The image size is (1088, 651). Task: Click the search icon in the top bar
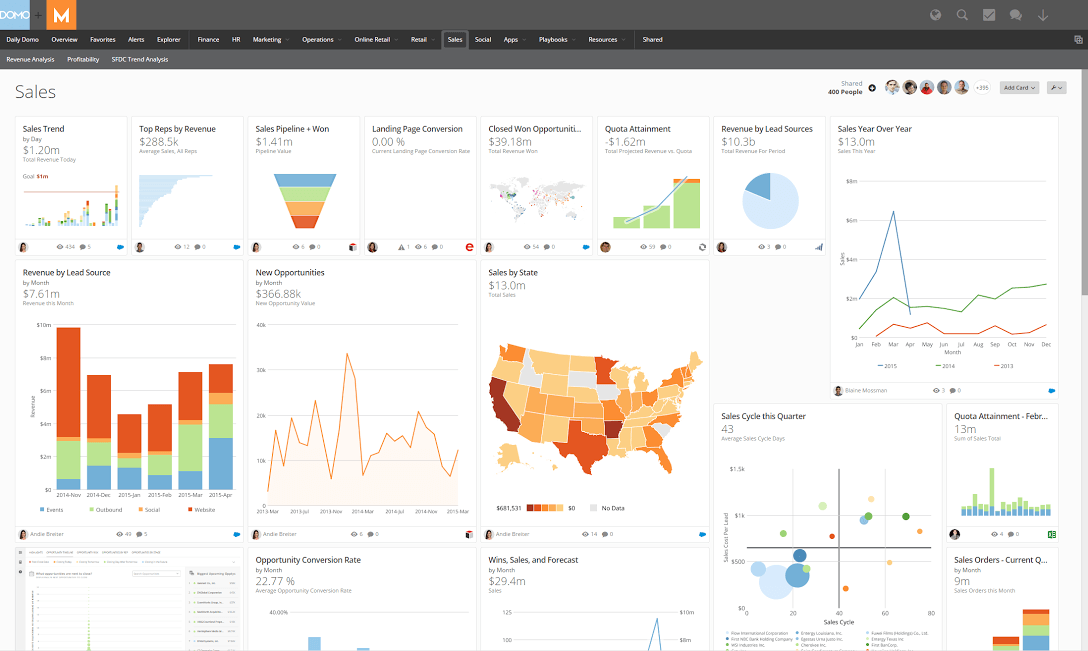tap(961, 15)
